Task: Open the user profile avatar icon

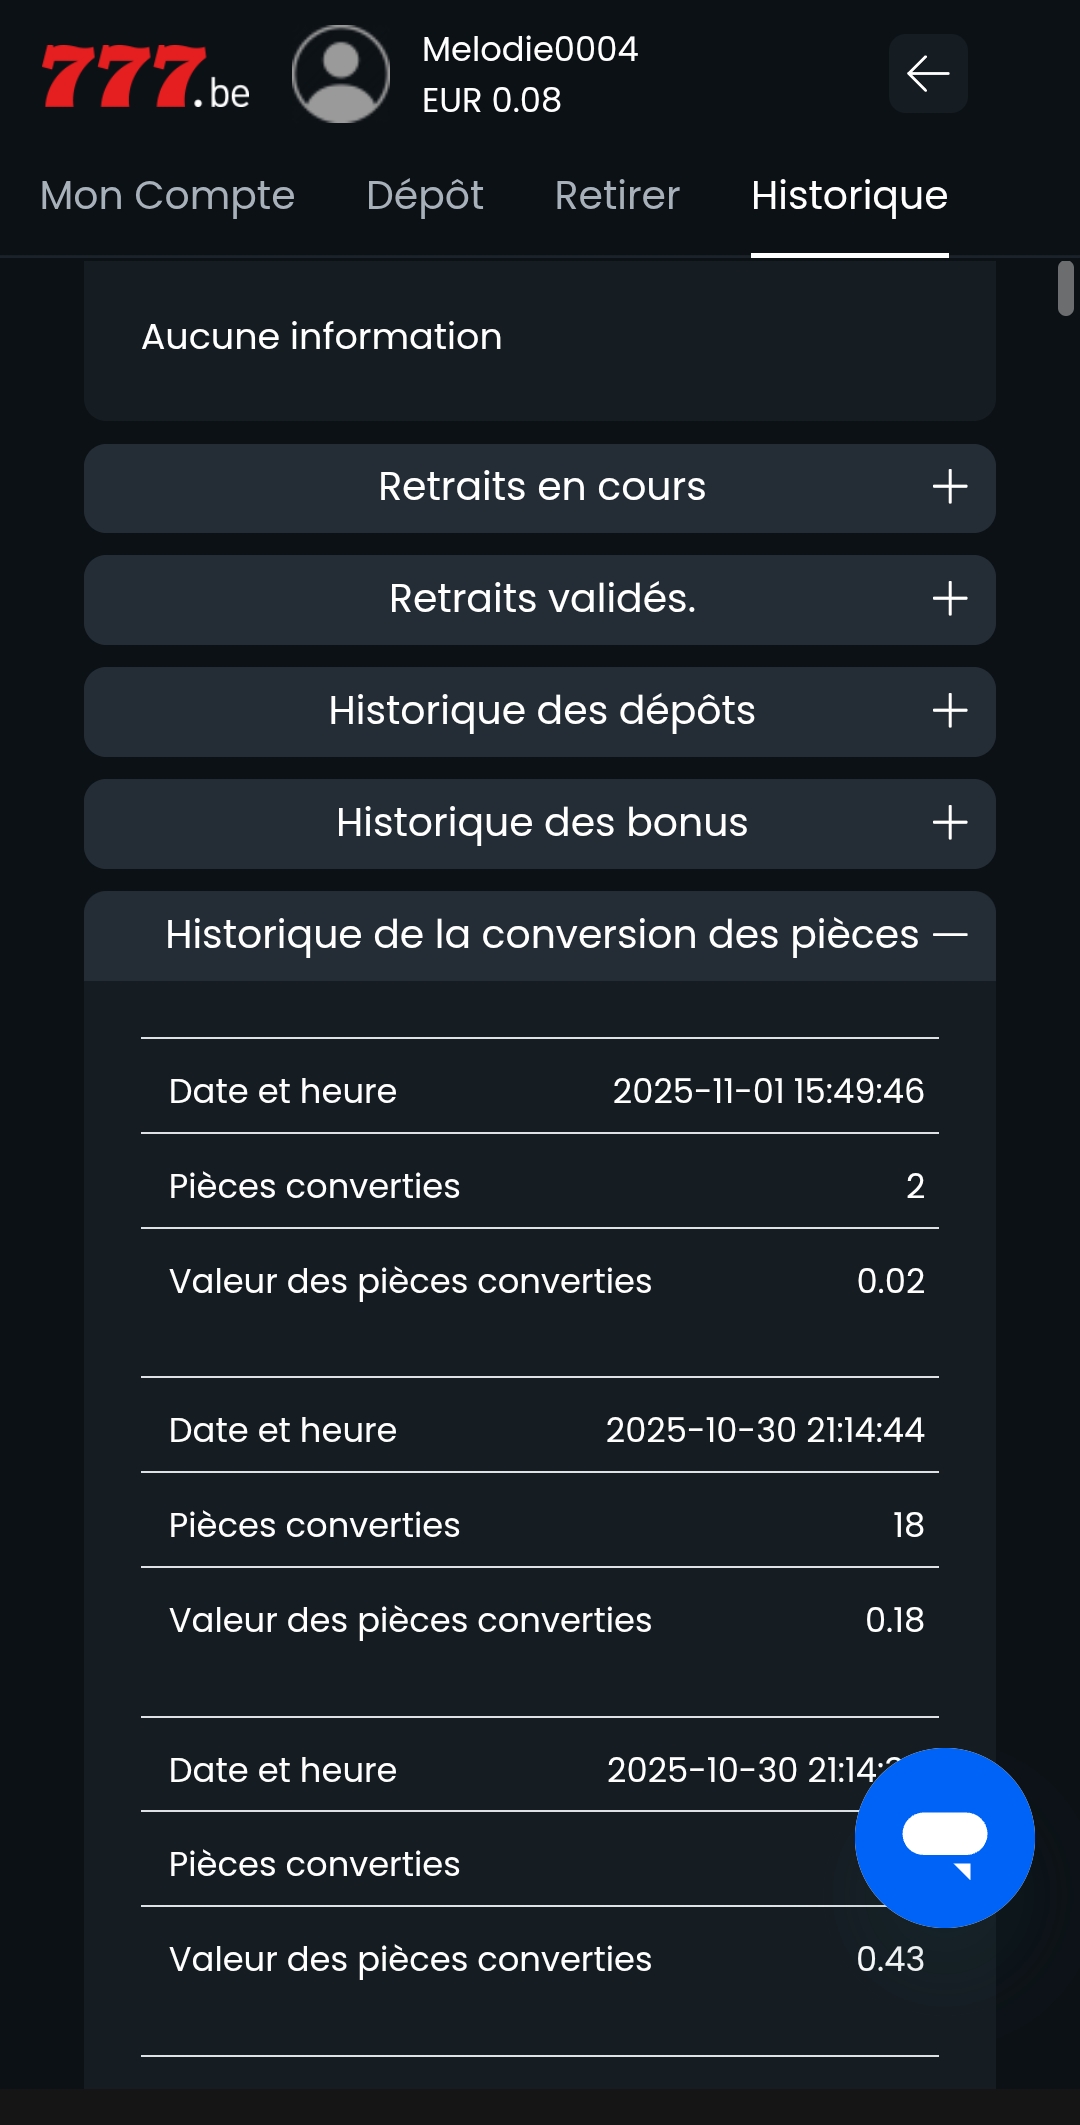Action: pyautogui.click(x=341, y=74)
